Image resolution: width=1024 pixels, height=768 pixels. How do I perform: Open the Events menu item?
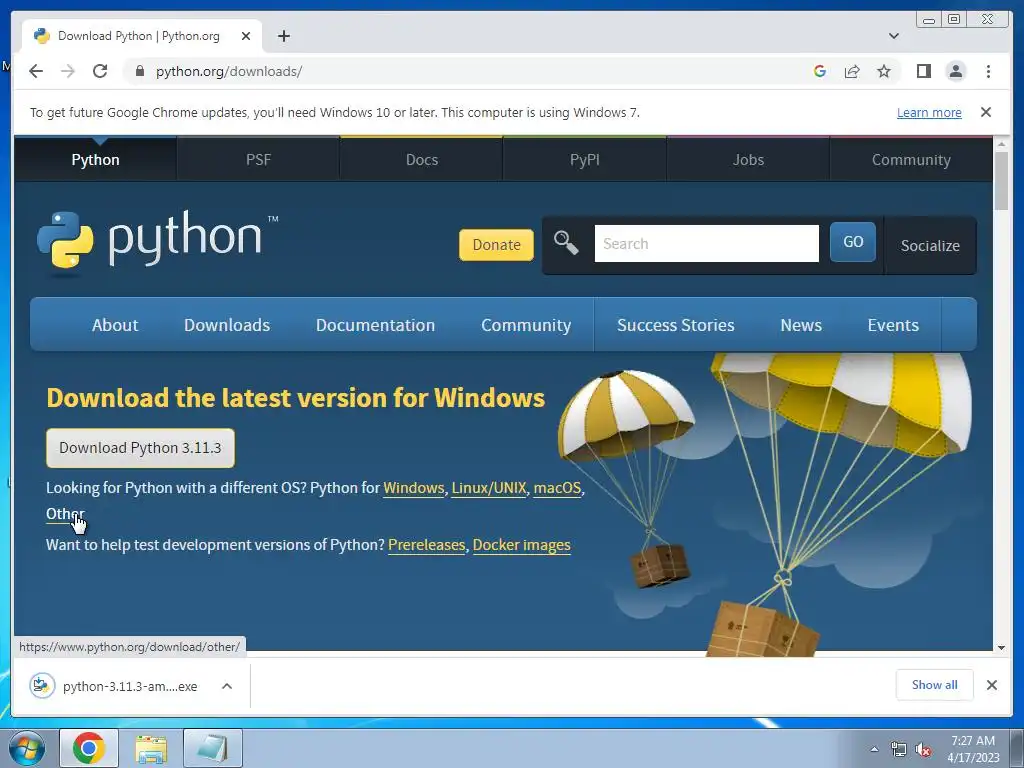(x=893, y=325)
